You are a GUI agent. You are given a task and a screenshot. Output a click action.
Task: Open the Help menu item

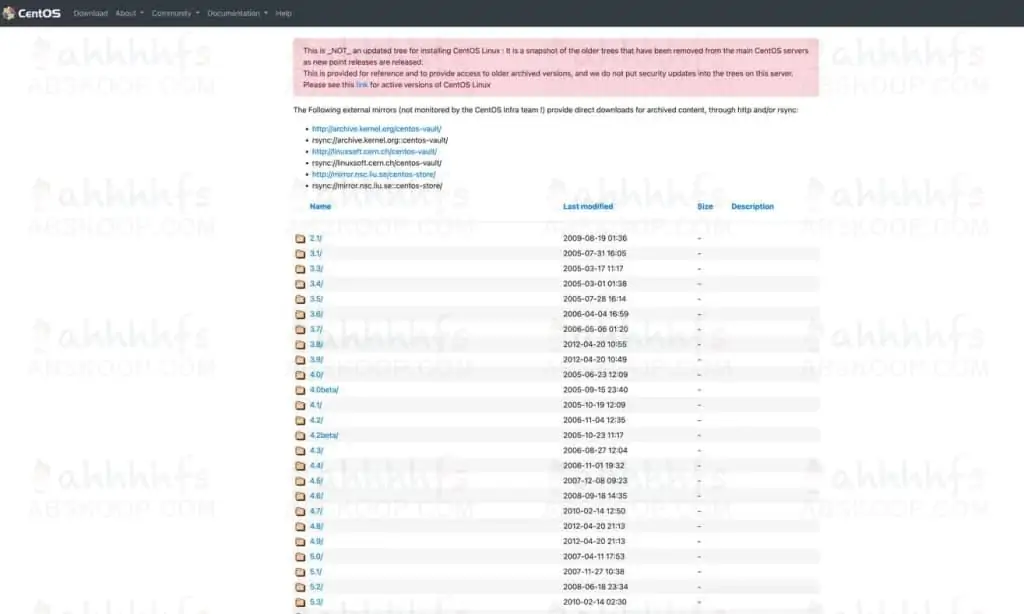(x=283, y=13)
